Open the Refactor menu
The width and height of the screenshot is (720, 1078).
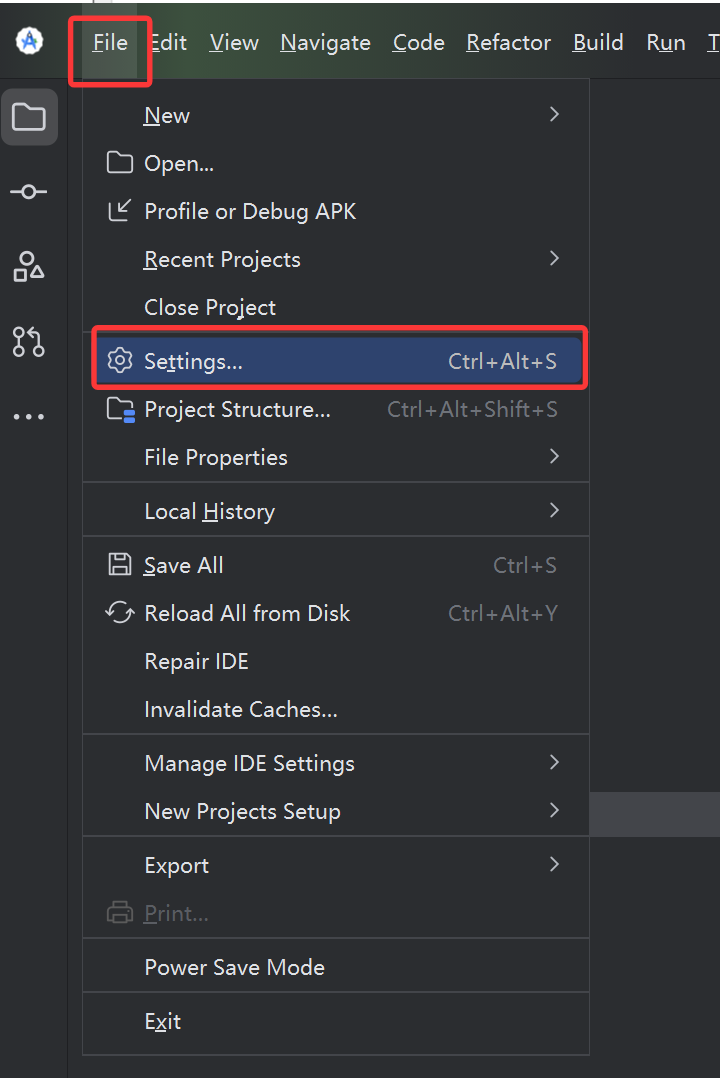click(508, 43)
